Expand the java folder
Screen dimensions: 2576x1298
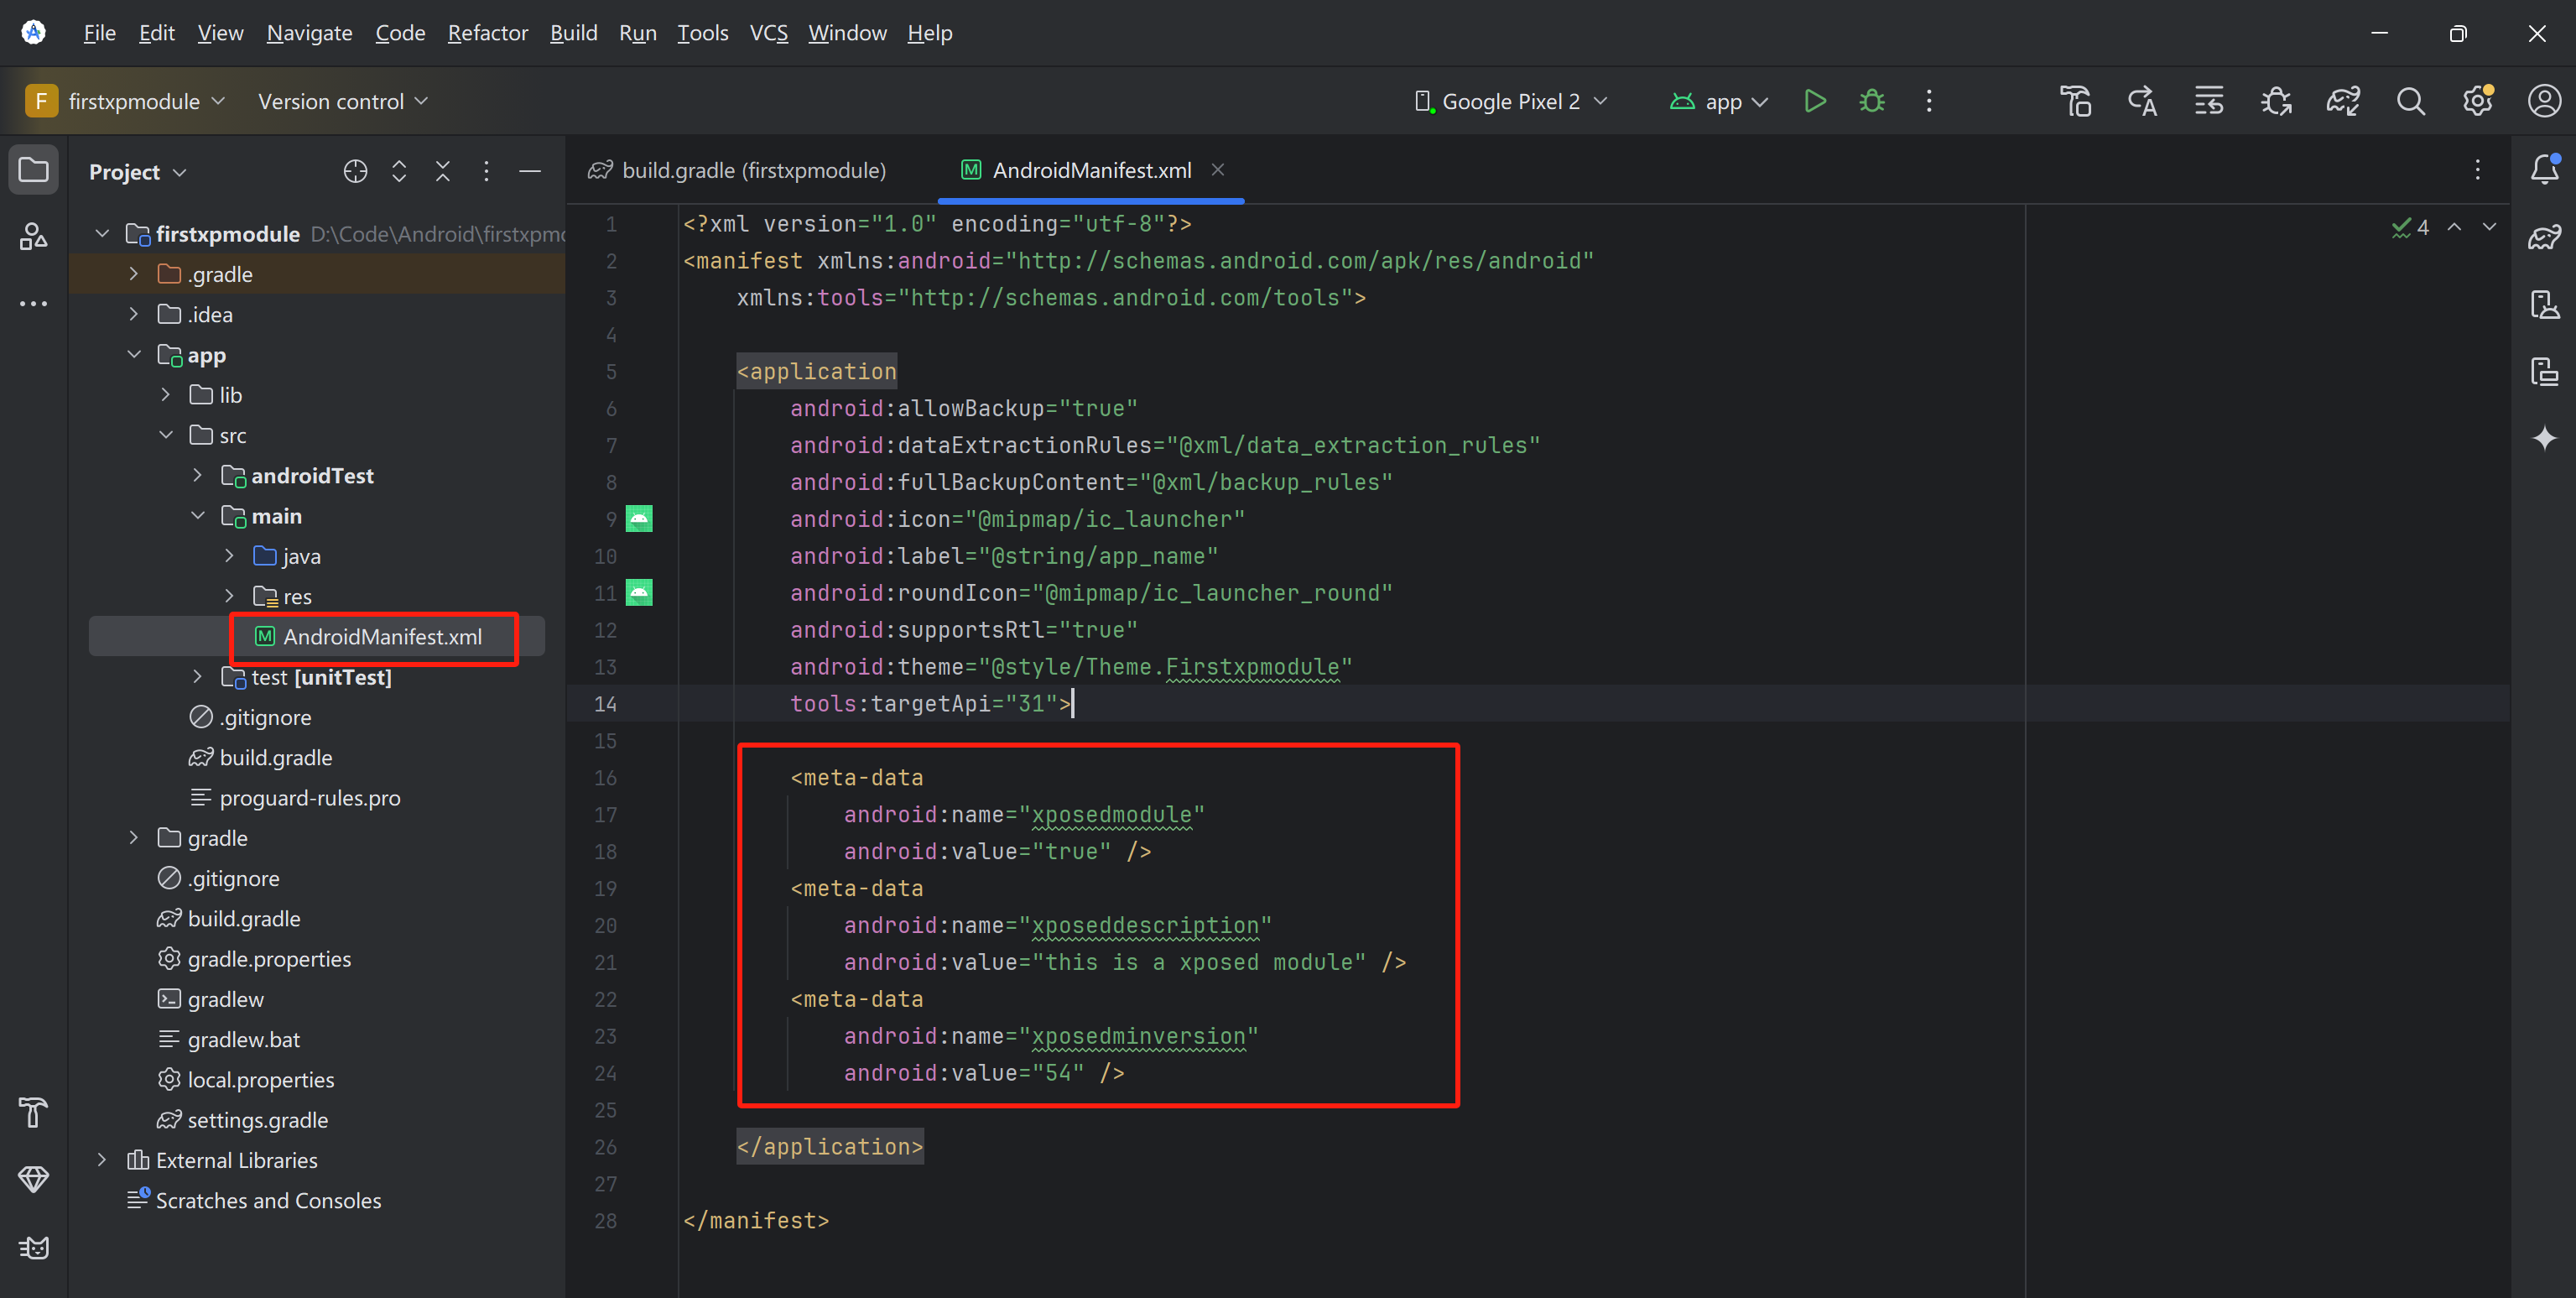(x=229, y=556)
